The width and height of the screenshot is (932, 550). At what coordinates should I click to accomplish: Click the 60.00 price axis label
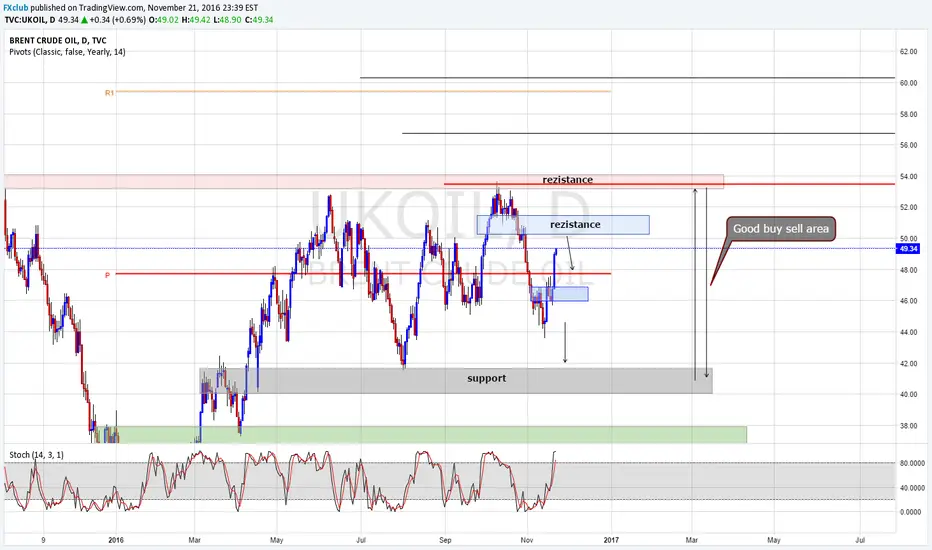click(x=908, y=83)
